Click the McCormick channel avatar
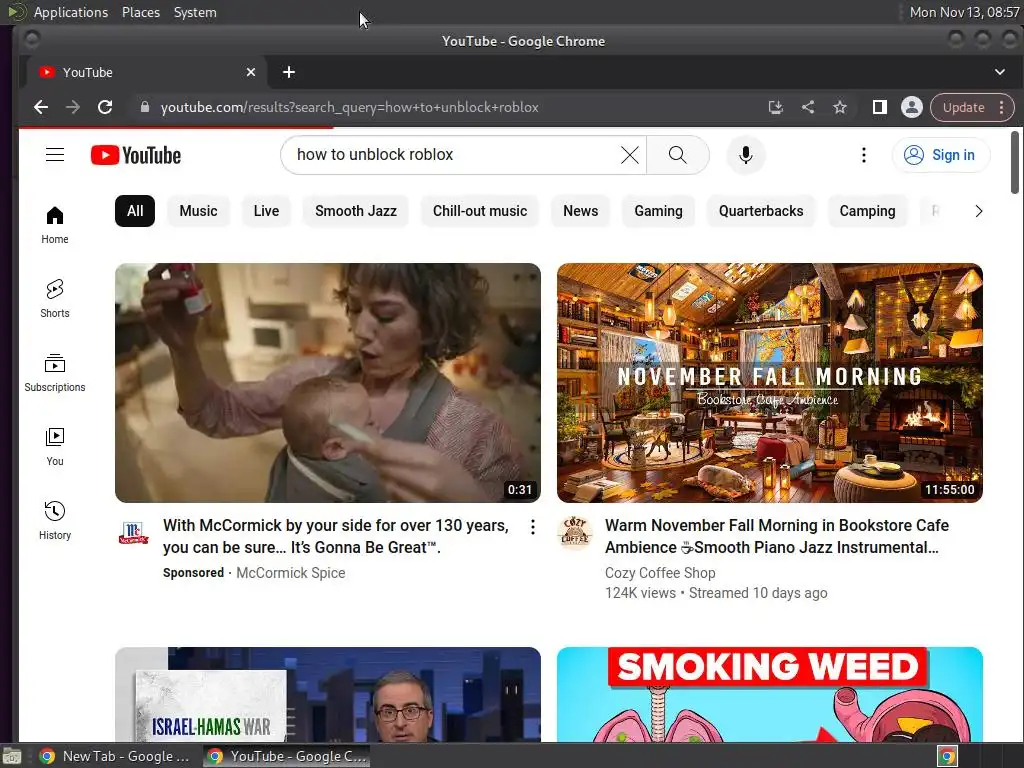Image resolution: width=1024 pixels, height=768 pixels. (133, 533)
